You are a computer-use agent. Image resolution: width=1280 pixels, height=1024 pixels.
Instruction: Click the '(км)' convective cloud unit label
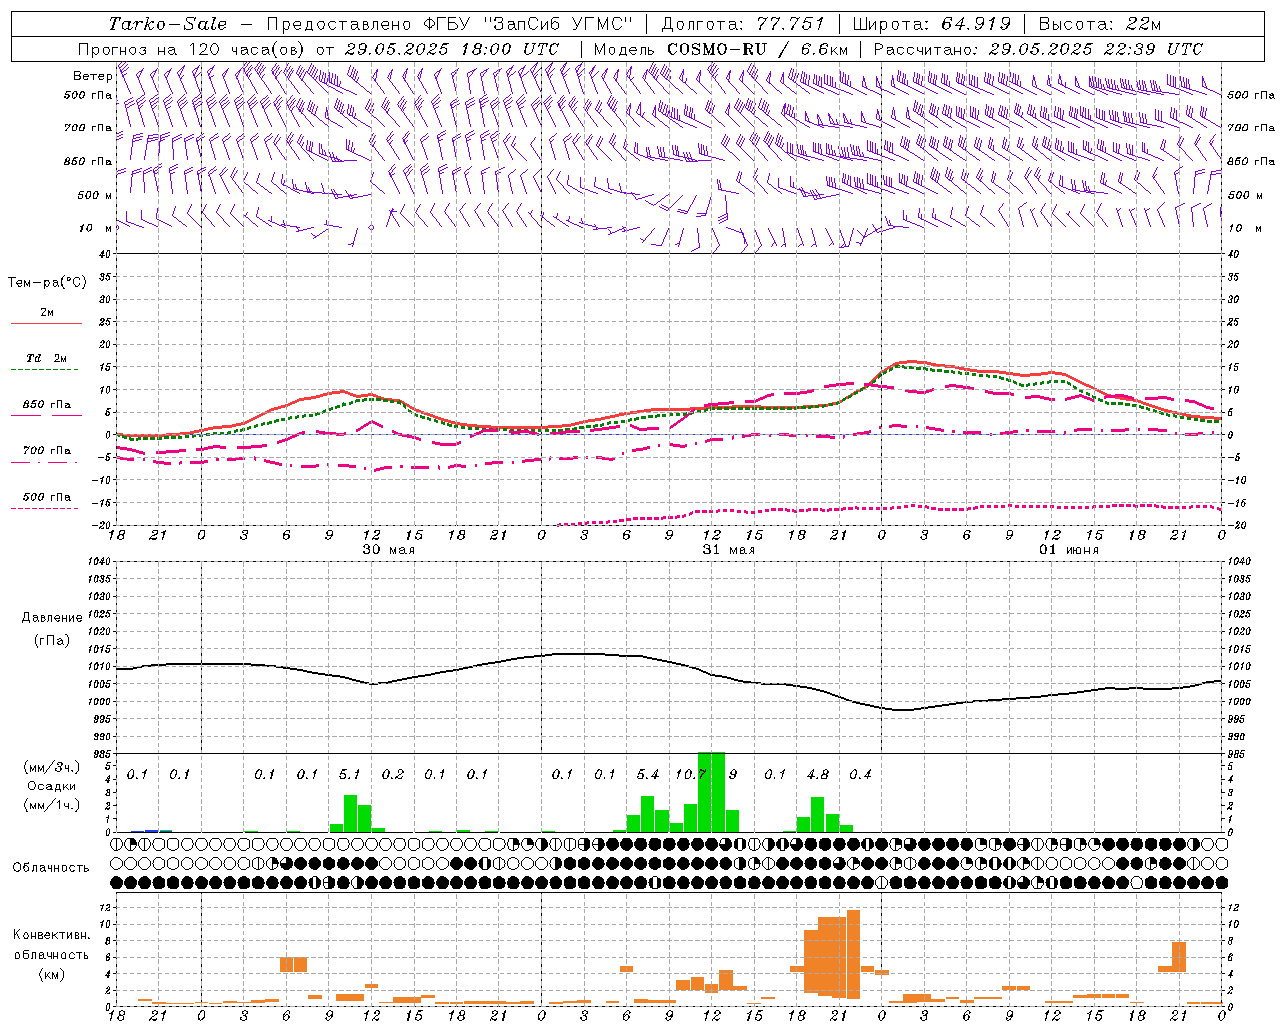click(51, 973)
